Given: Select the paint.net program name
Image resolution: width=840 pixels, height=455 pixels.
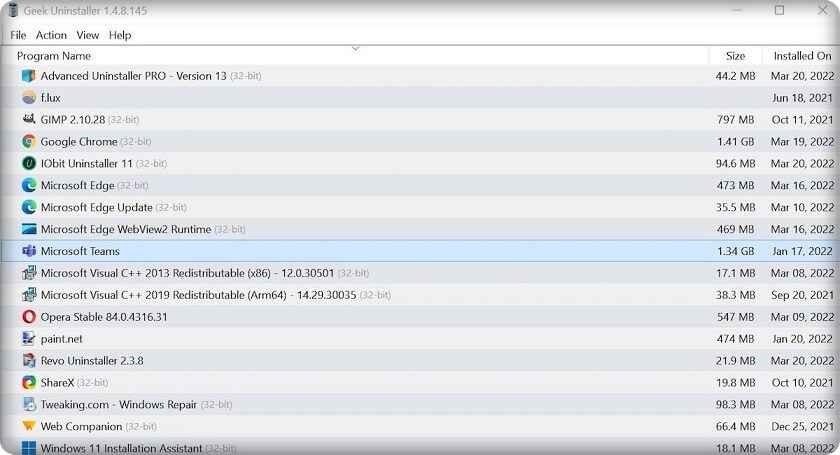Looking at the screenshot, I should (x=62, y=339).
